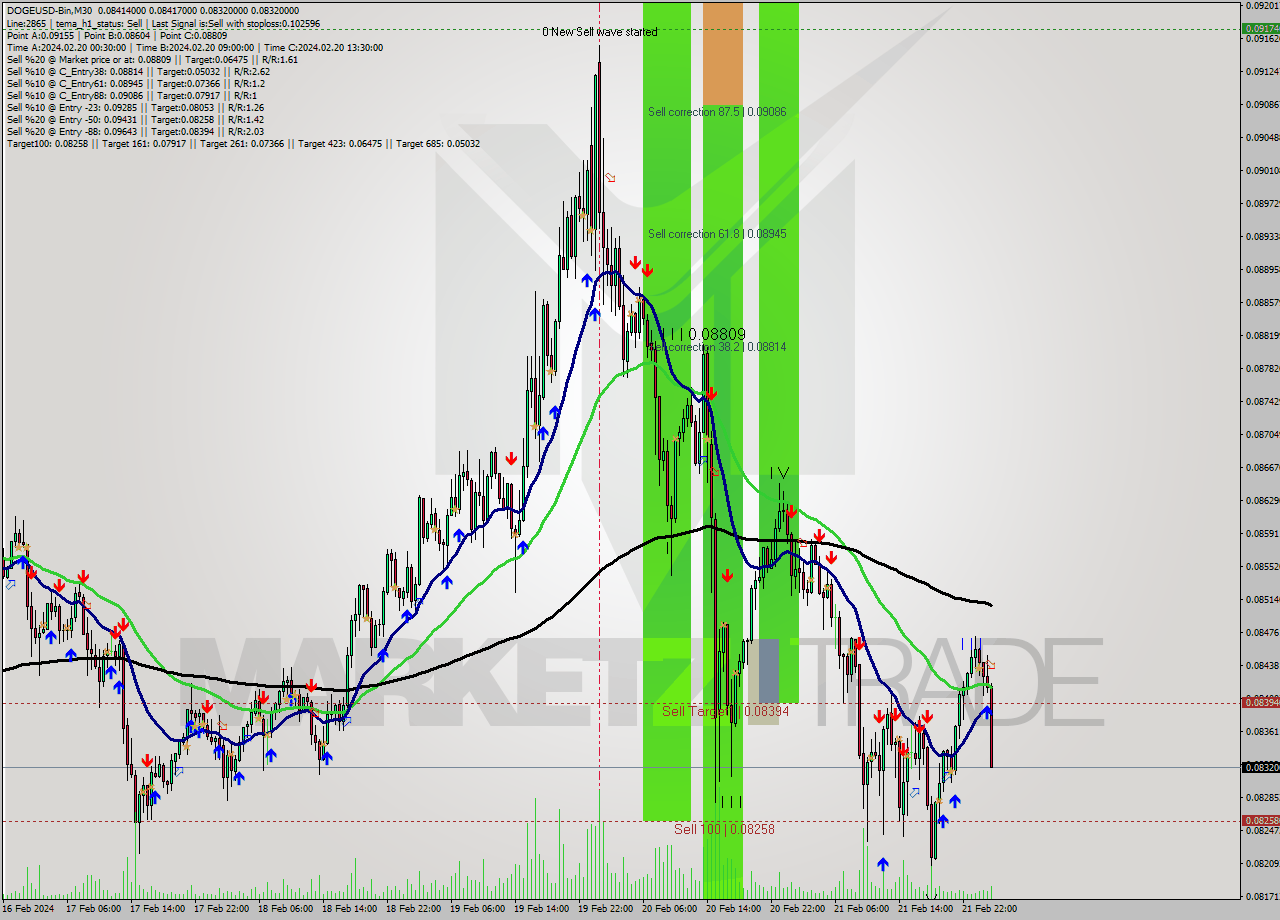Click the 0.09086 price axis label
Screen dimensions: 1280x920
[1263, 104]
